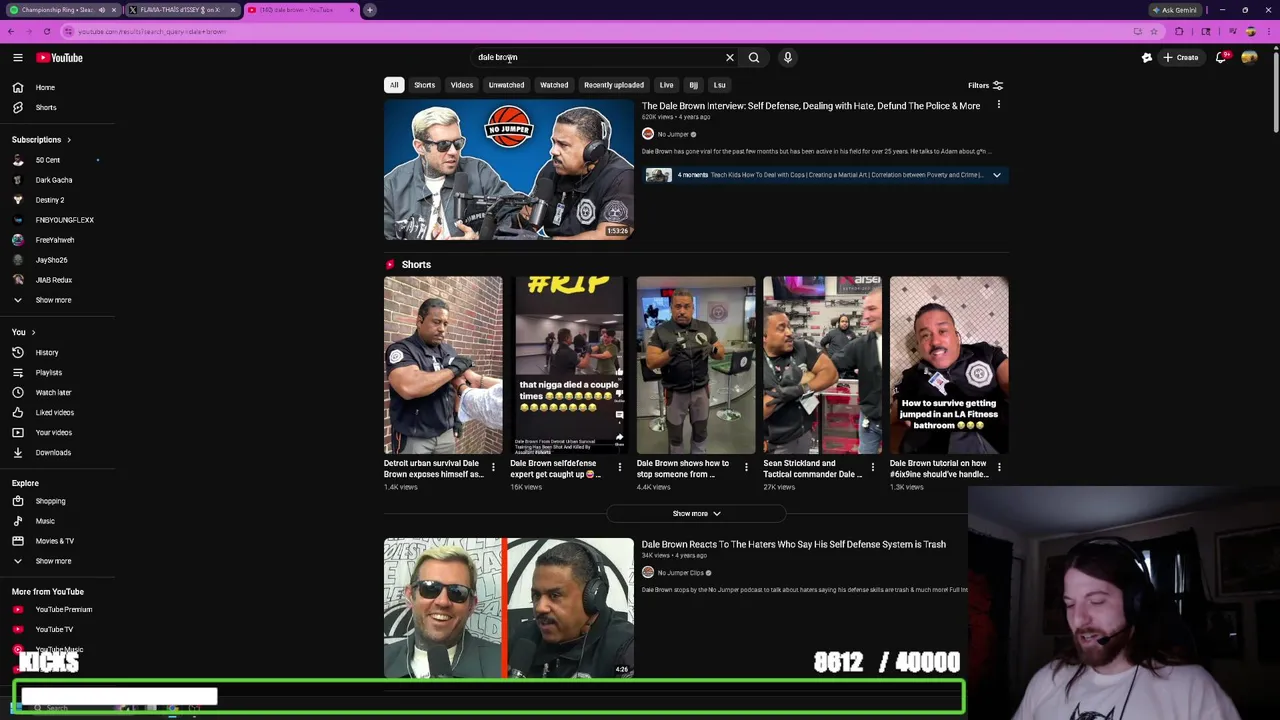Image resolution: width=1280 pixels, height=720 pixels.
Task: Open options menu for Dale Brown Interview
Action: click(998, 105)
